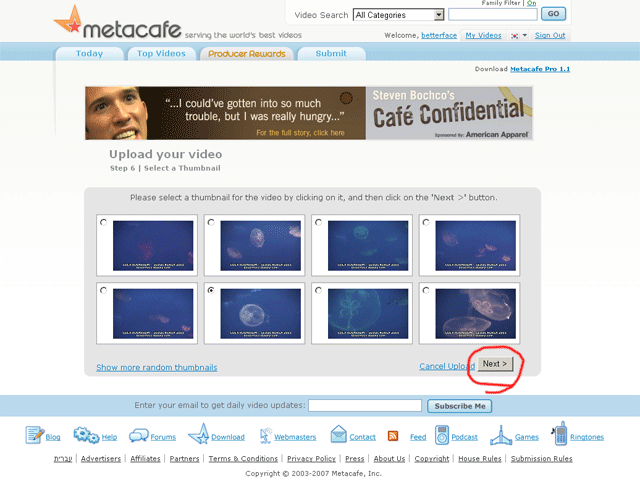The height and width of the screenshot is (480, 640).
Task: Open the Press footer link
Action: click(355, 459)
